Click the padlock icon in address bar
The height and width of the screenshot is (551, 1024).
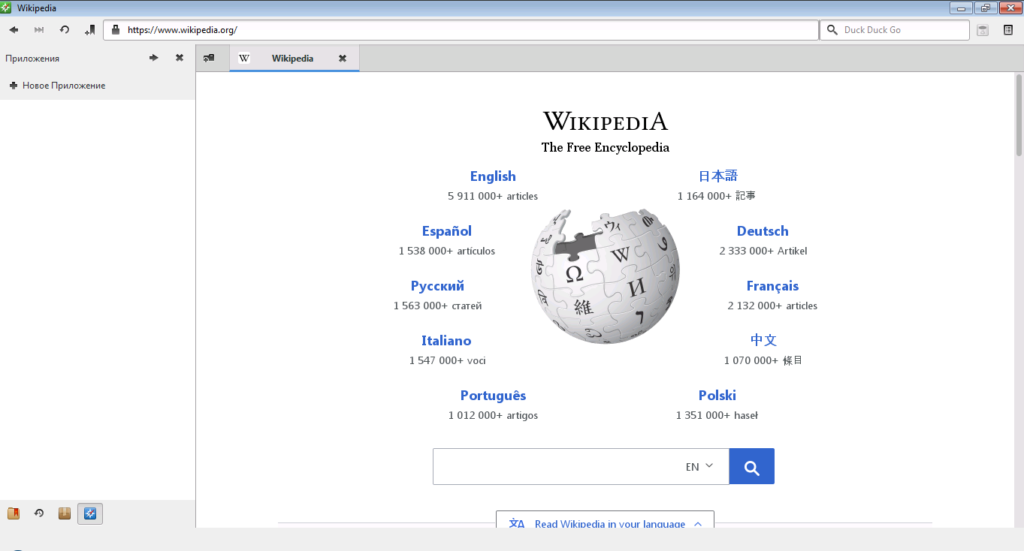(x=116, y=29)
